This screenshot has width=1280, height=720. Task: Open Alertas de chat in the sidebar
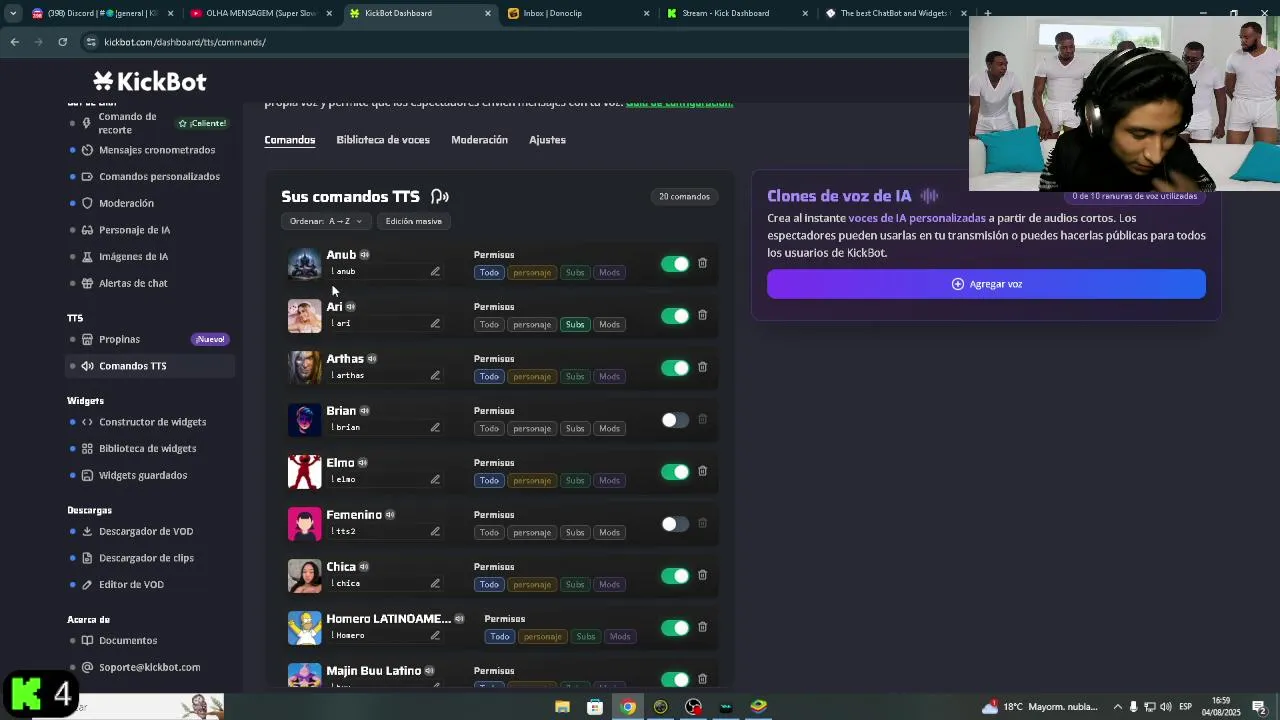coord(133,283)
